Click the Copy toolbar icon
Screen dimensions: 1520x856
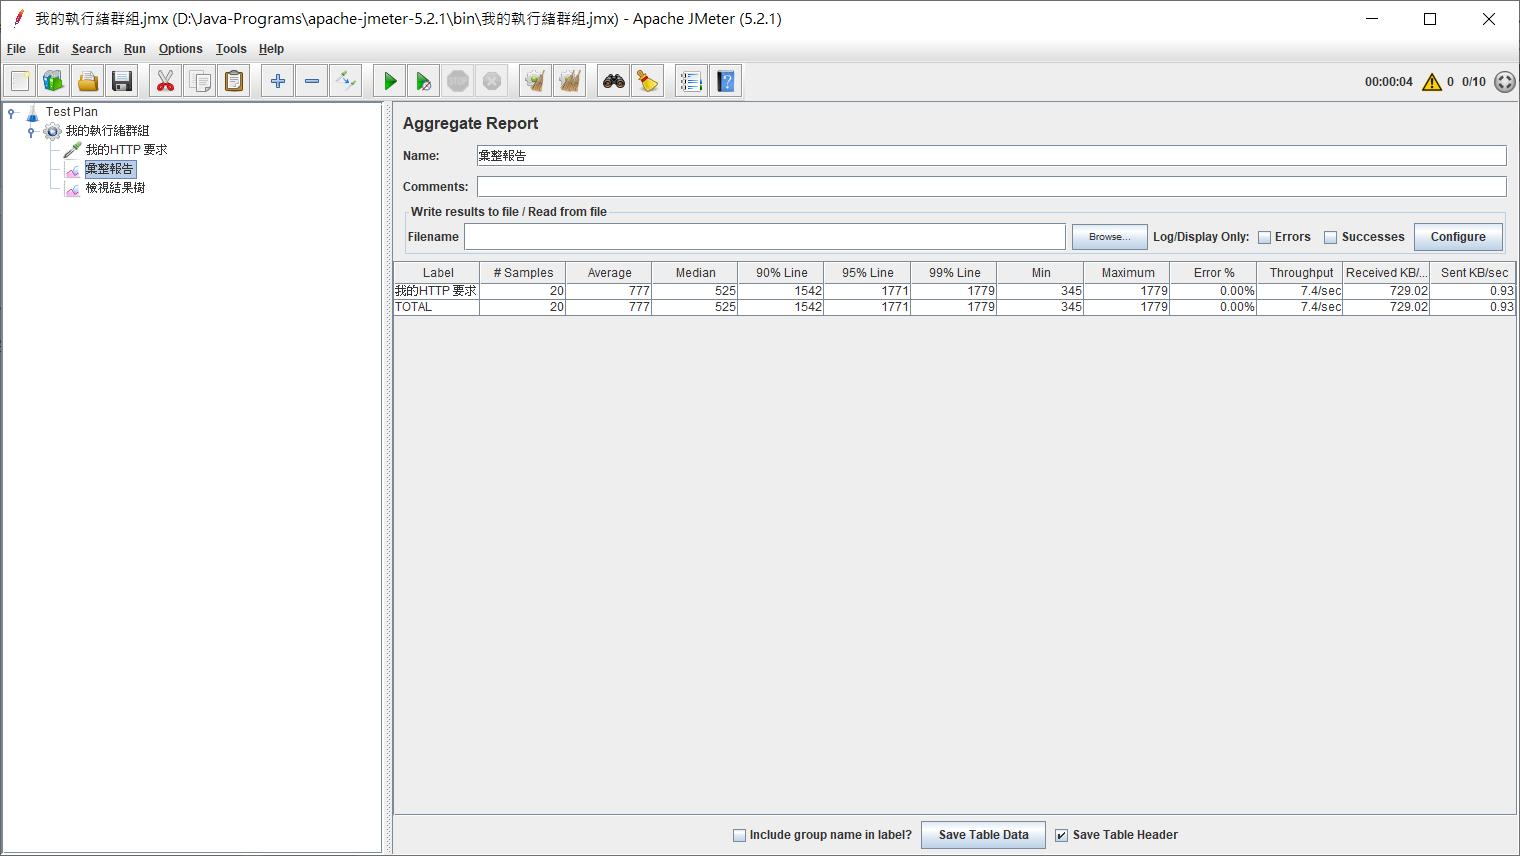point(200,81)
